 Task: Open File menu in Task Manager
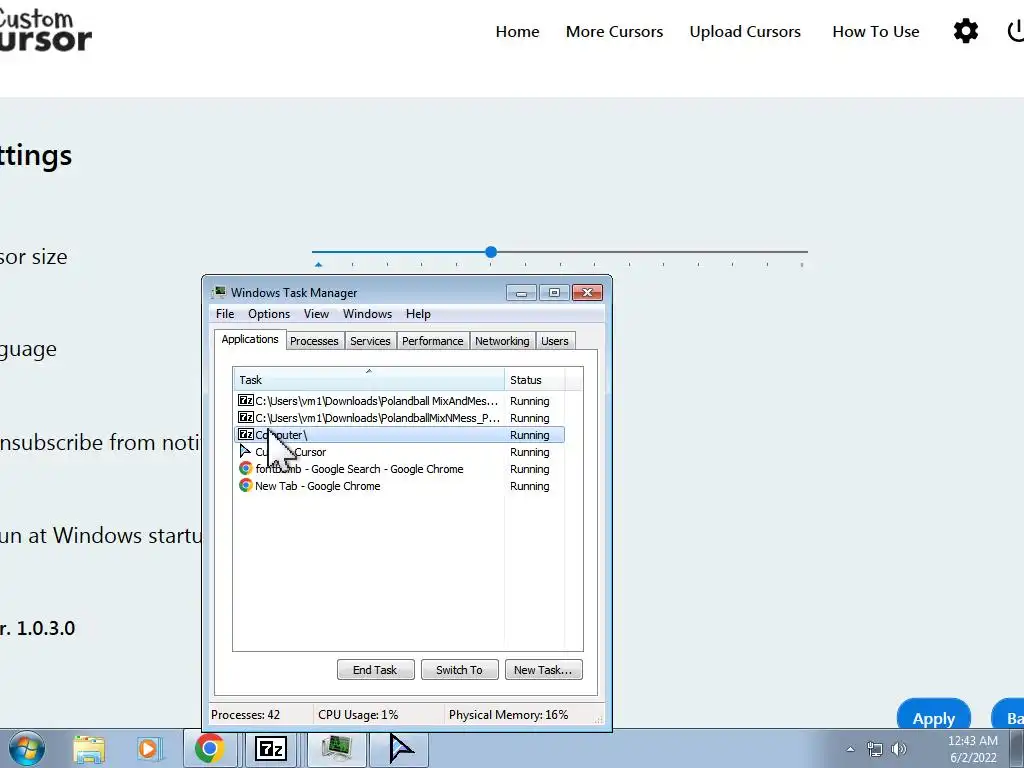[225, 313]
